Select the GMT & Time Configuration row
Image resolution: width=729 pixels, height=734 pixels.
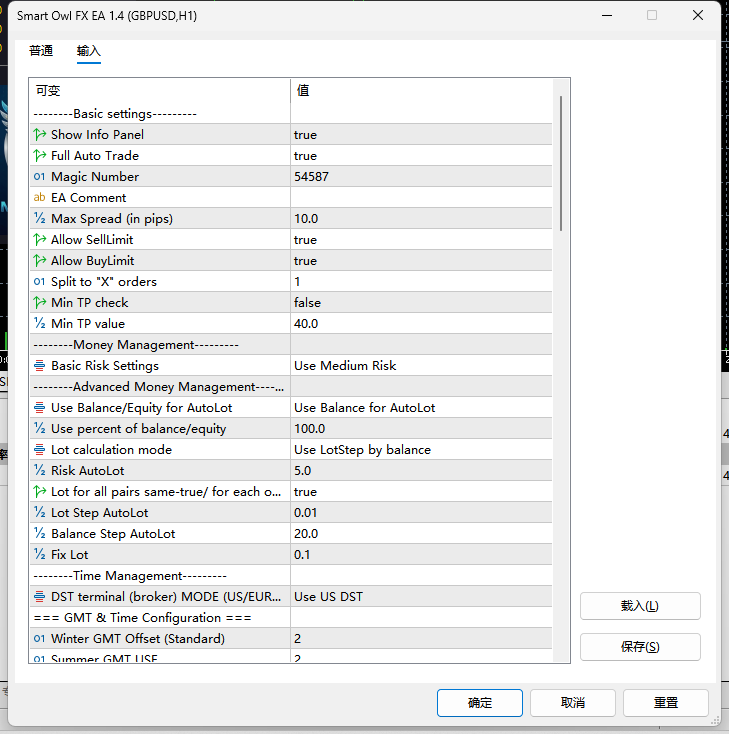tap(291, 618)
